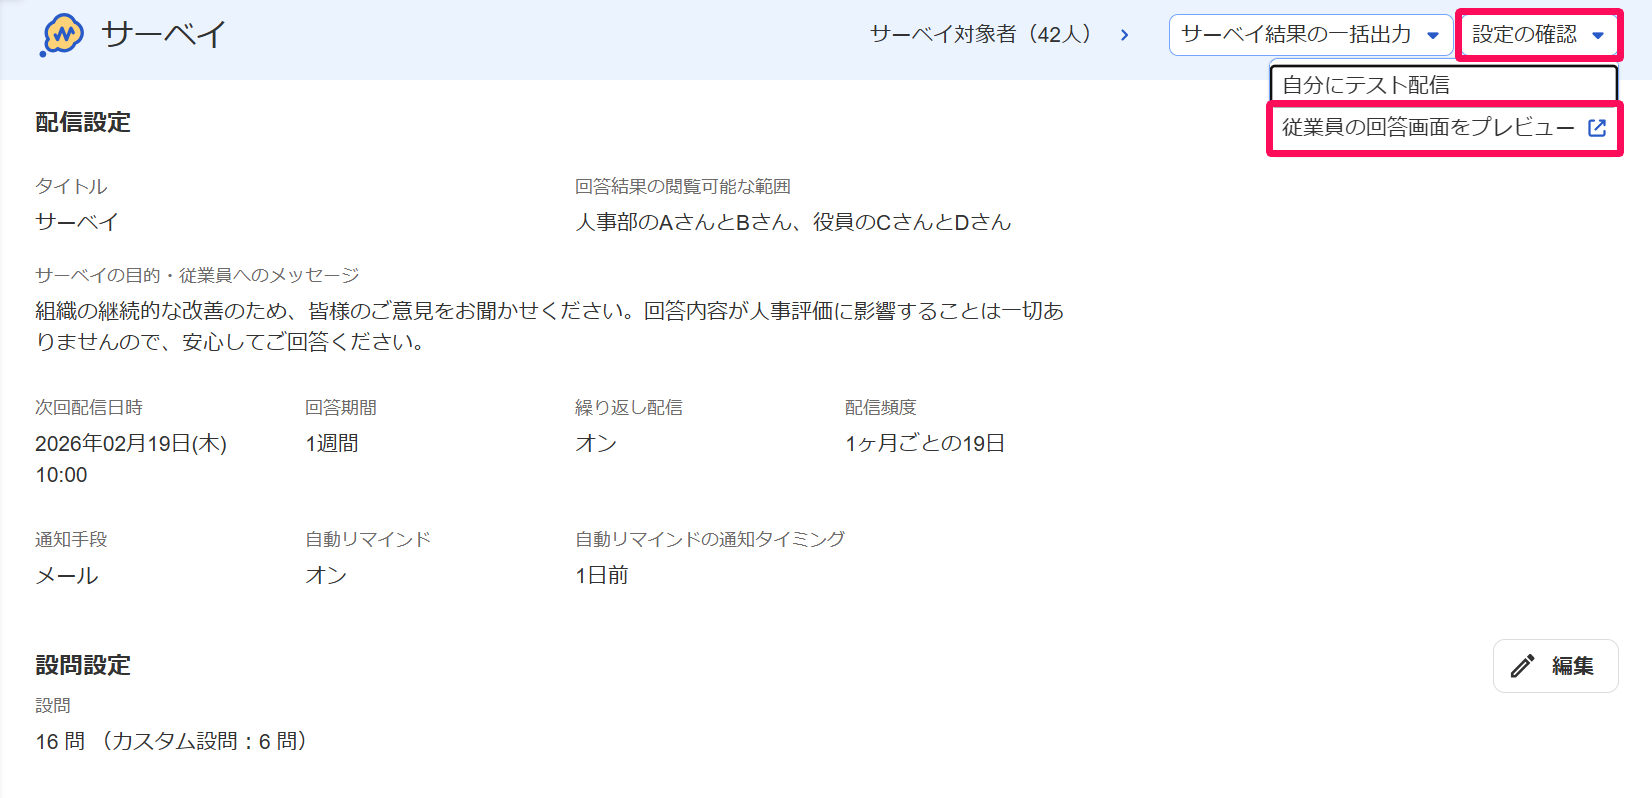Click the 回答結果の閲覧可能な範囲 label
This screenshot has width=1652, height=798.
pos(683,187)
